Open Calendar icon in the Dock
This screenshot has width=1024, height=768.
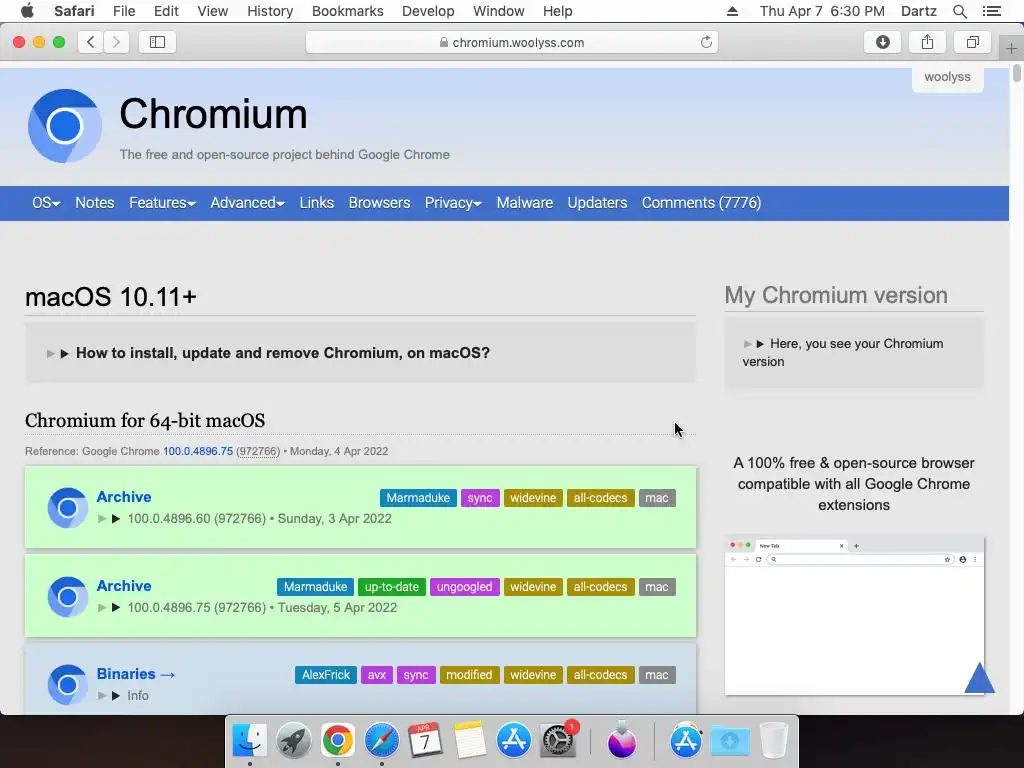pos(425,741)
